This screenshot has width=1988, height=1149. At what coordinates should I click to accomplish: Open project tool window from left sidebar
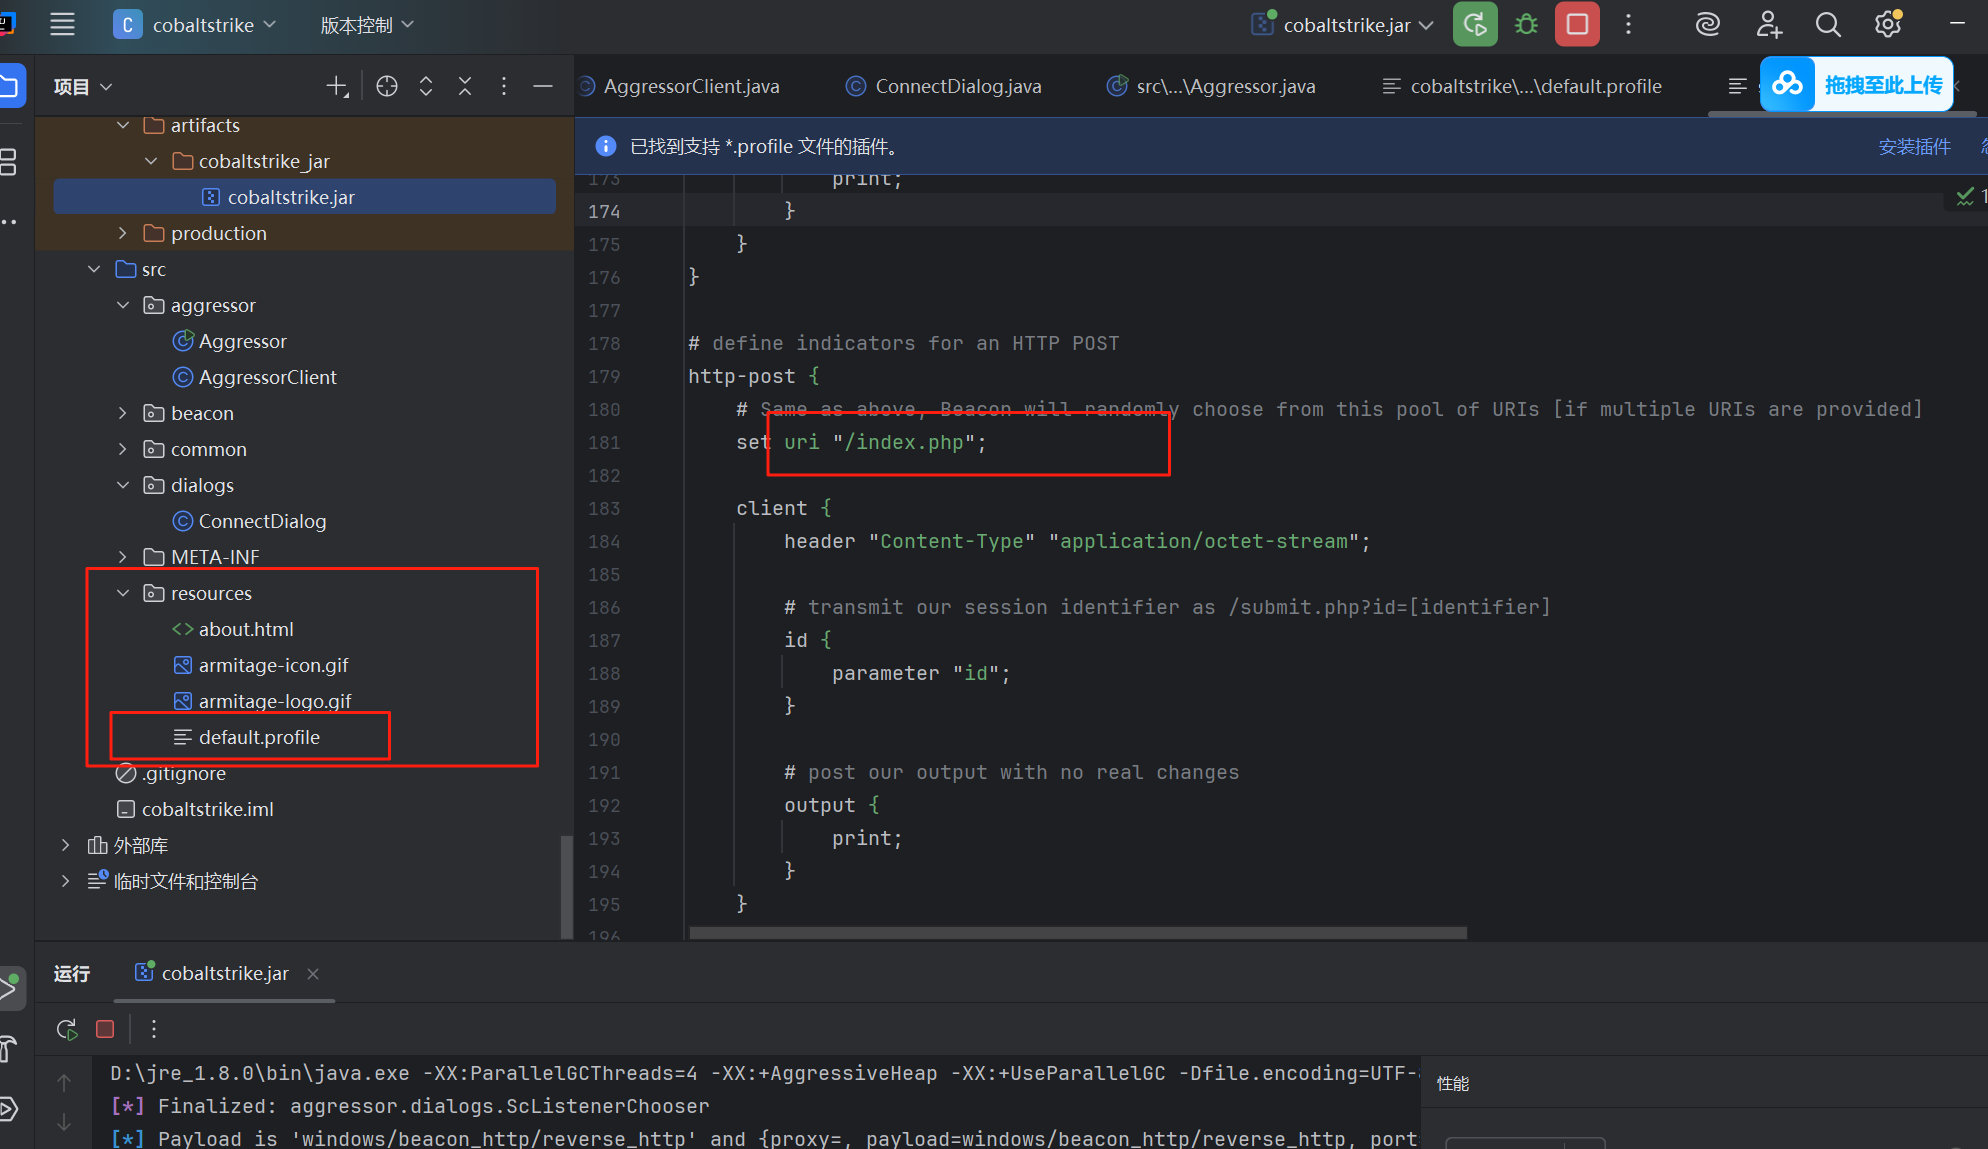click(x=10, y=85)
